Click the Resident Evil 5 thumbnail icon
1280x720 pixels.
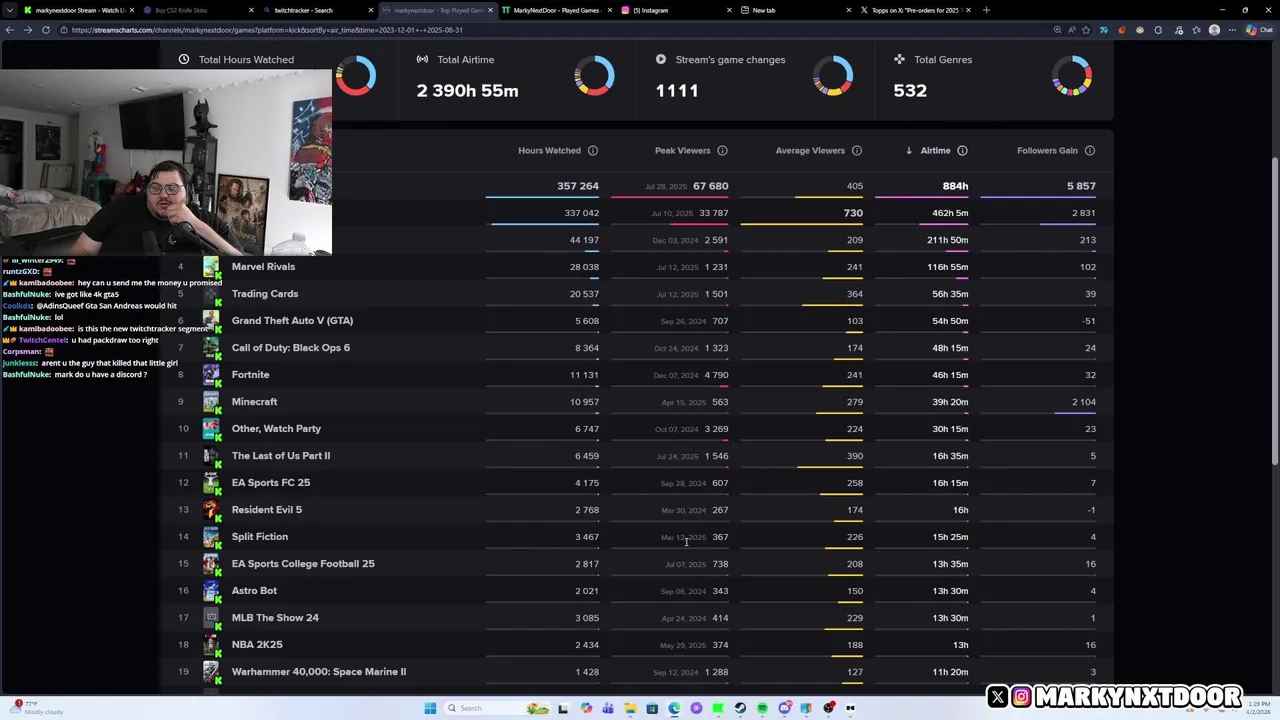coord(211,510)
